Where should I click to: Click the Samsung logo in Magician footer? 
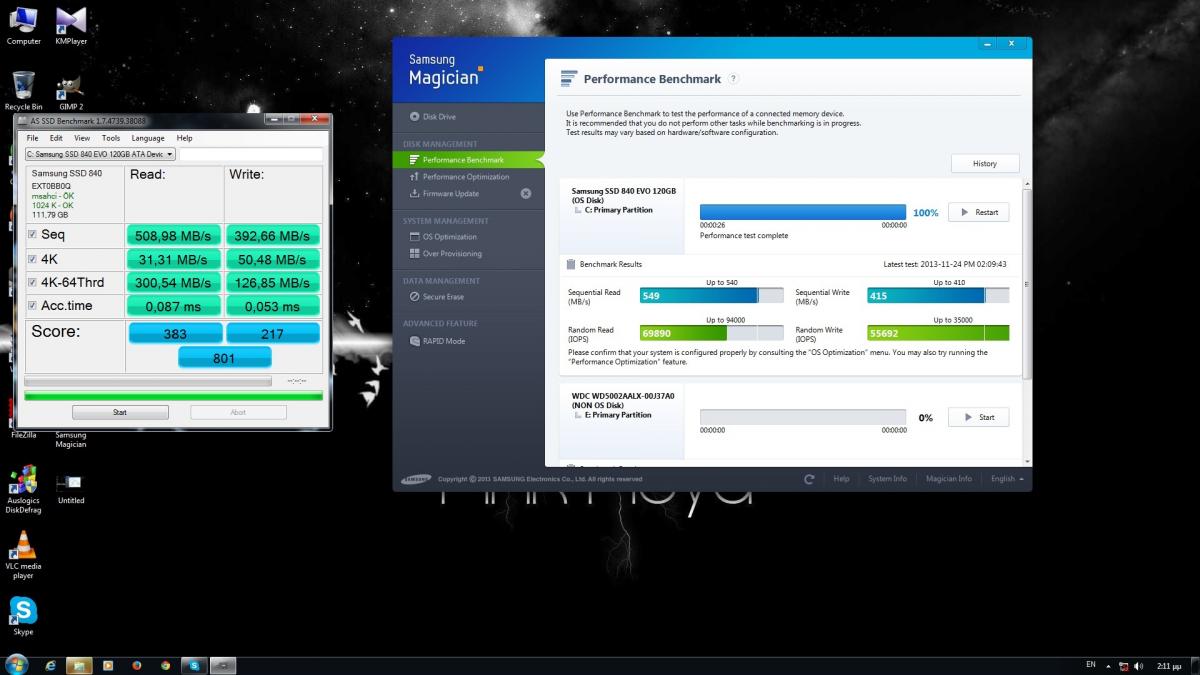point(417,478)
